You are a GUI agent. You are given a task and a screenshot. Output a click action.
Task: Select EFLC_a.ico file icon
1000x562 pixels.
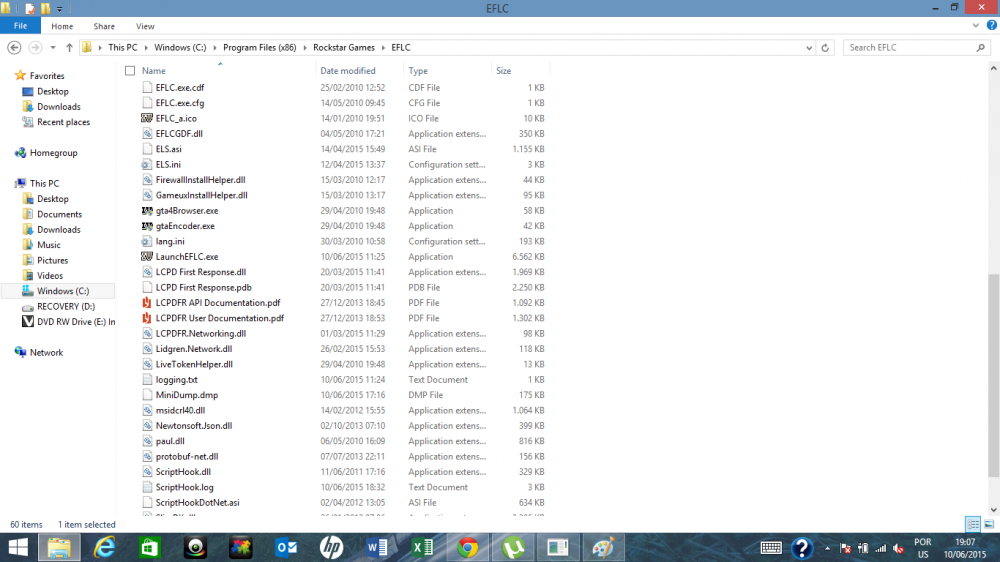[x=147, y=118]
